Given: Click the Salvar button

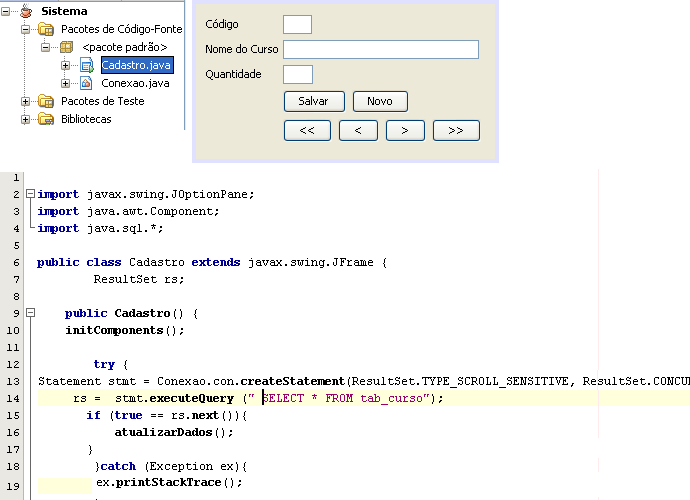Looking at the screenshot, I should (x=314, y=101).
